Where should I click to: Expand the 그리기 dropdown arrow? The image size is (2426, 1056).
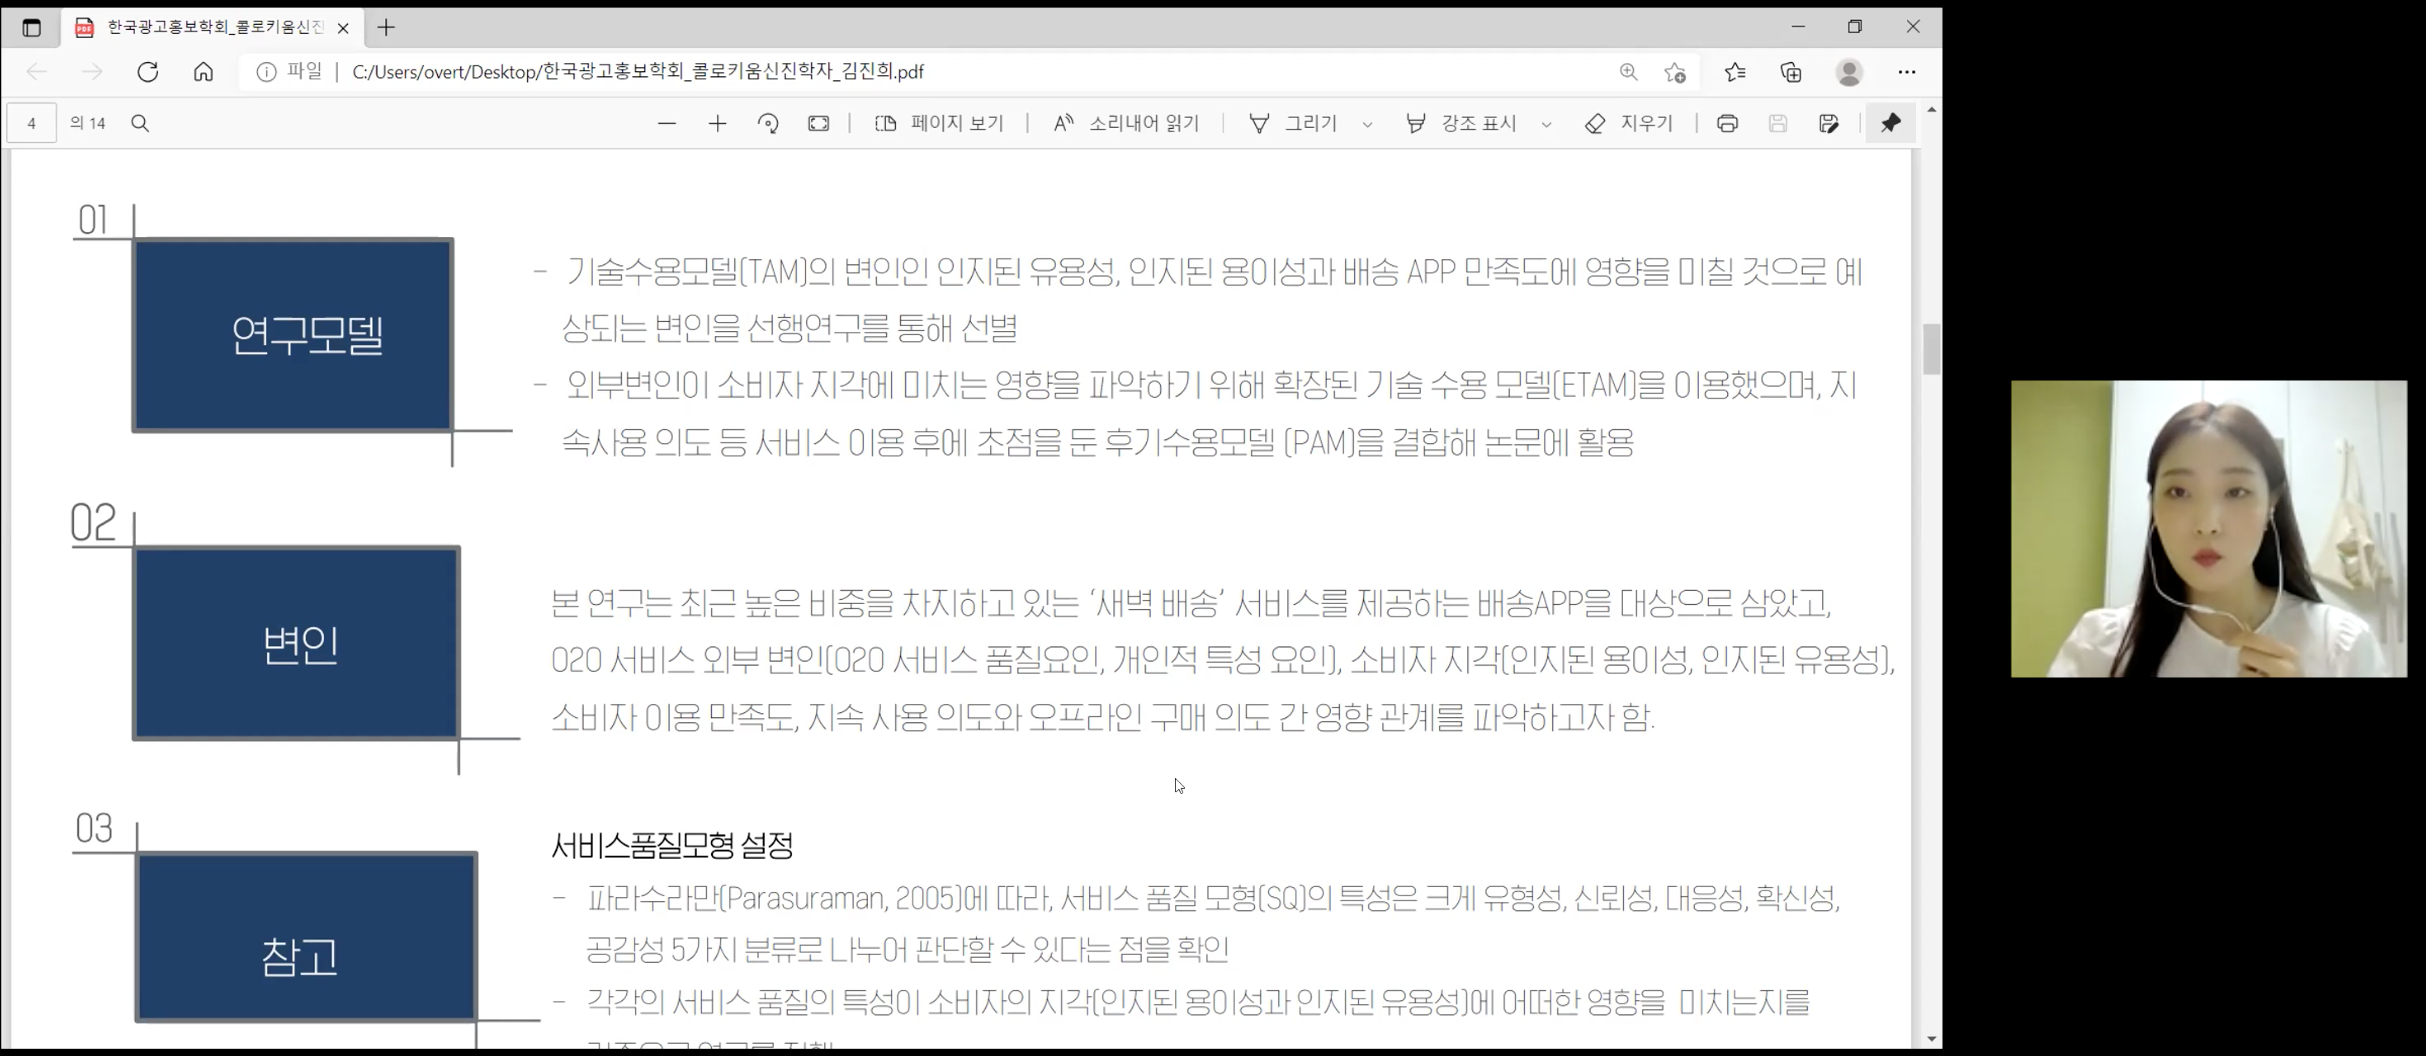point(1367,124)
